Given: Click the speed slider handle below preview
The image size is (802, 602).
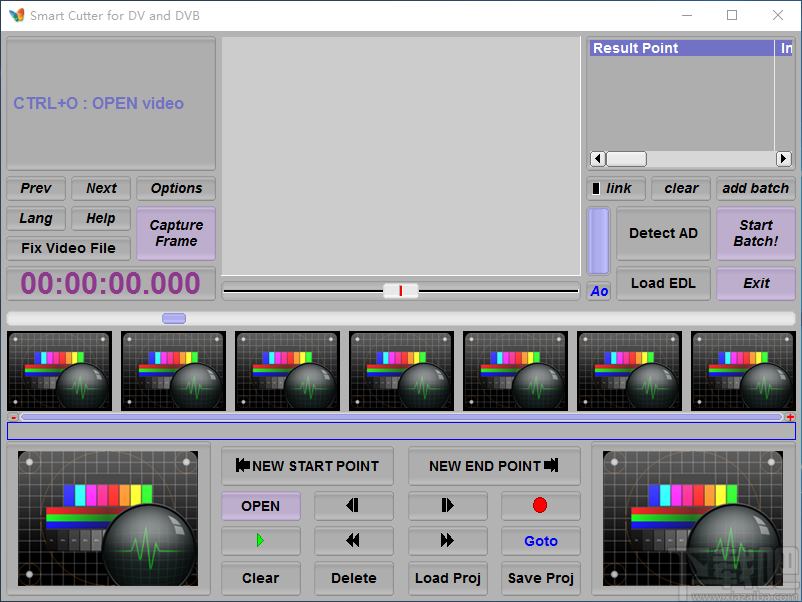Looking at the screenshot, I should click(400, 291).
